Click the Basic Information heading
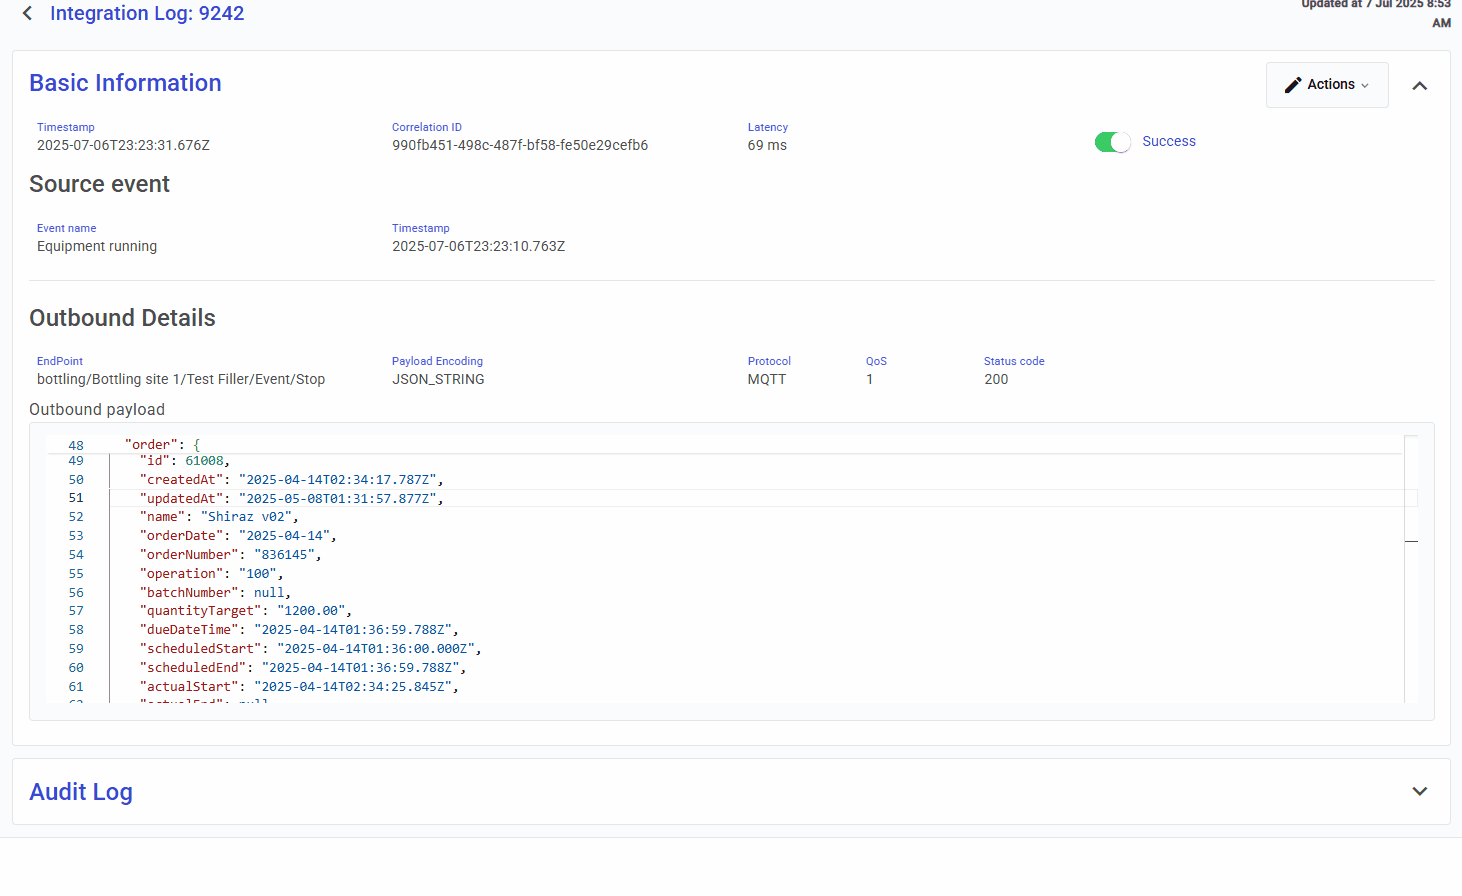This screenshot has width=1462, height=896. [125, 83]
